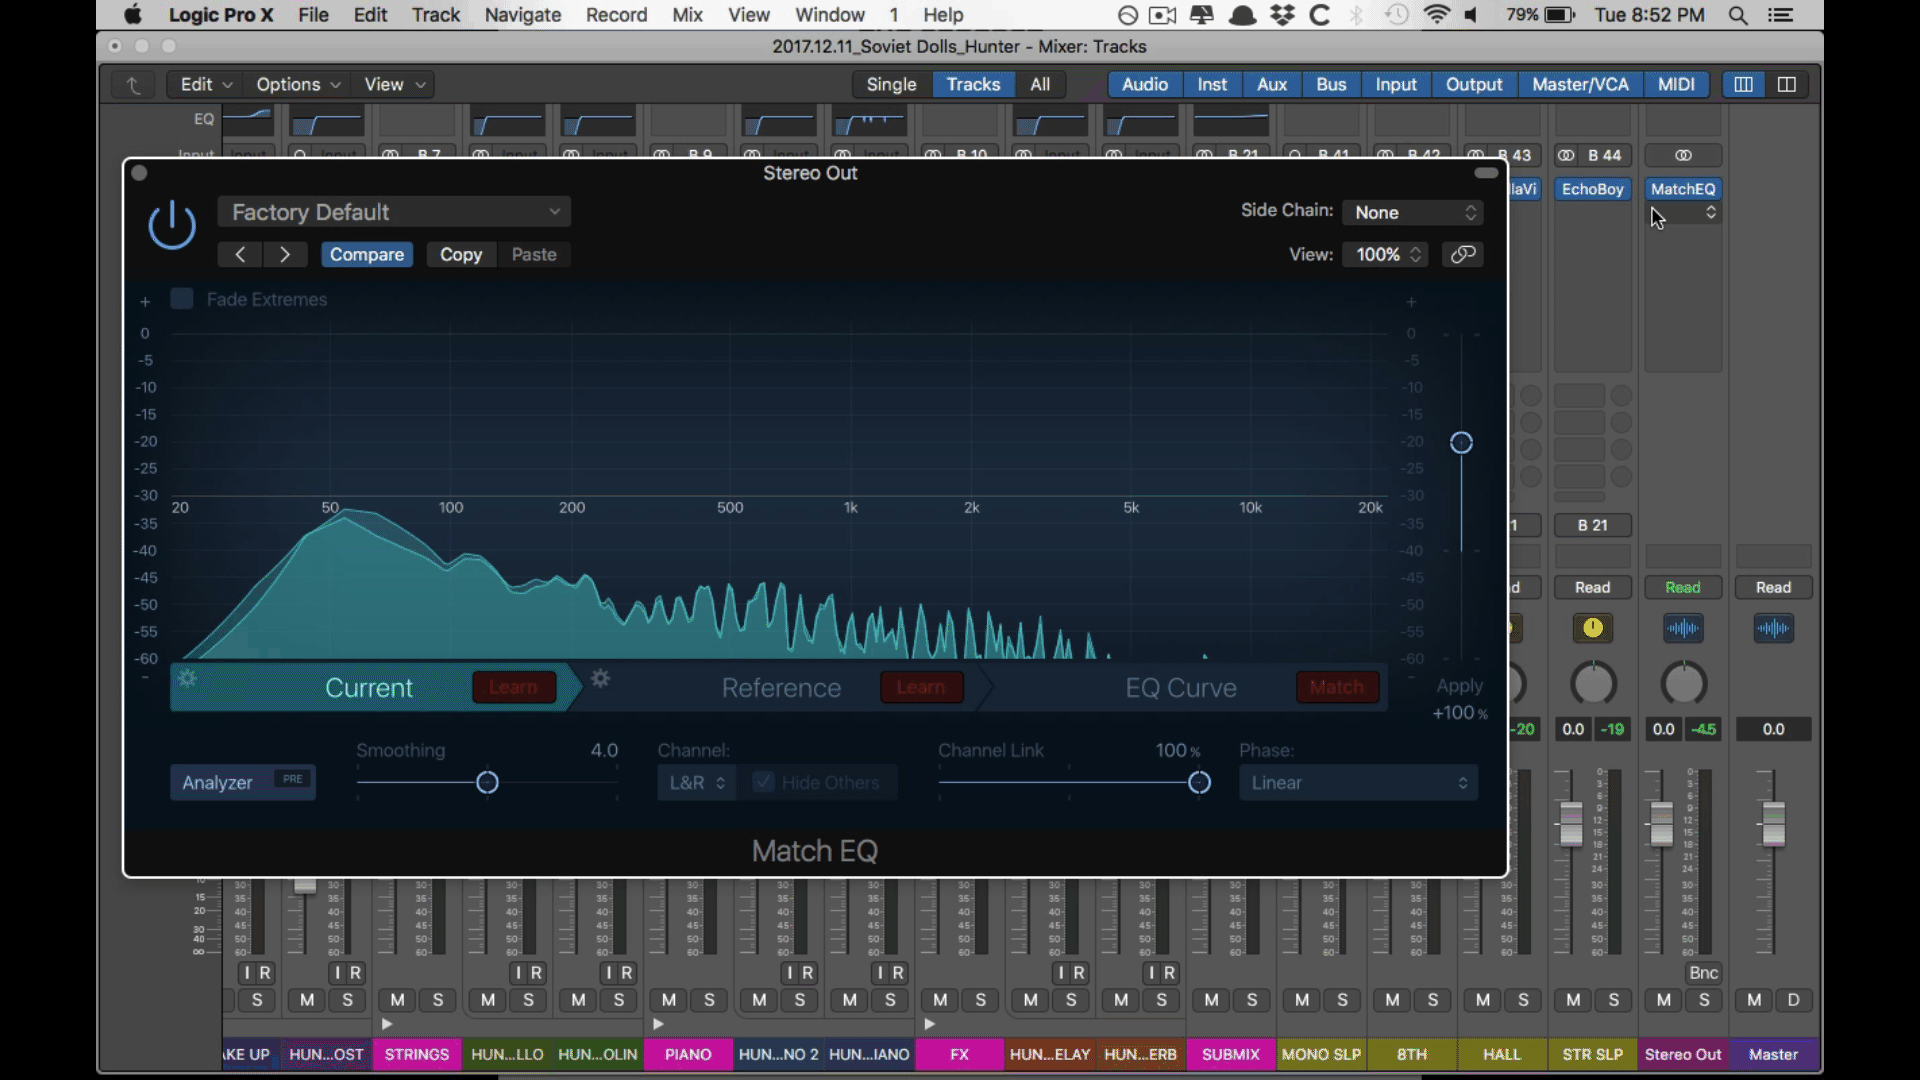Open empty plug-in slot below MatchEQ
Image resolution: width=1920 pixels, height=1080 pixels.
pos(1683,213)
